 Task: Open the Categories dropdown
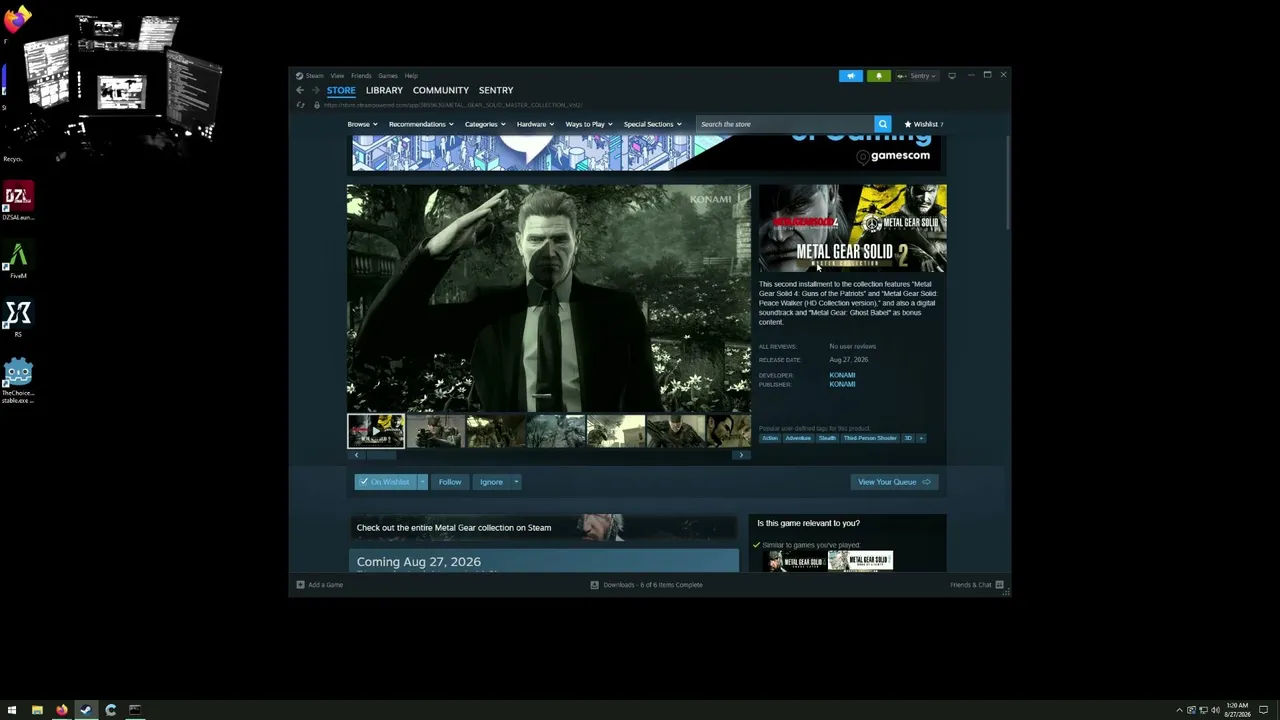coord(484,124)
